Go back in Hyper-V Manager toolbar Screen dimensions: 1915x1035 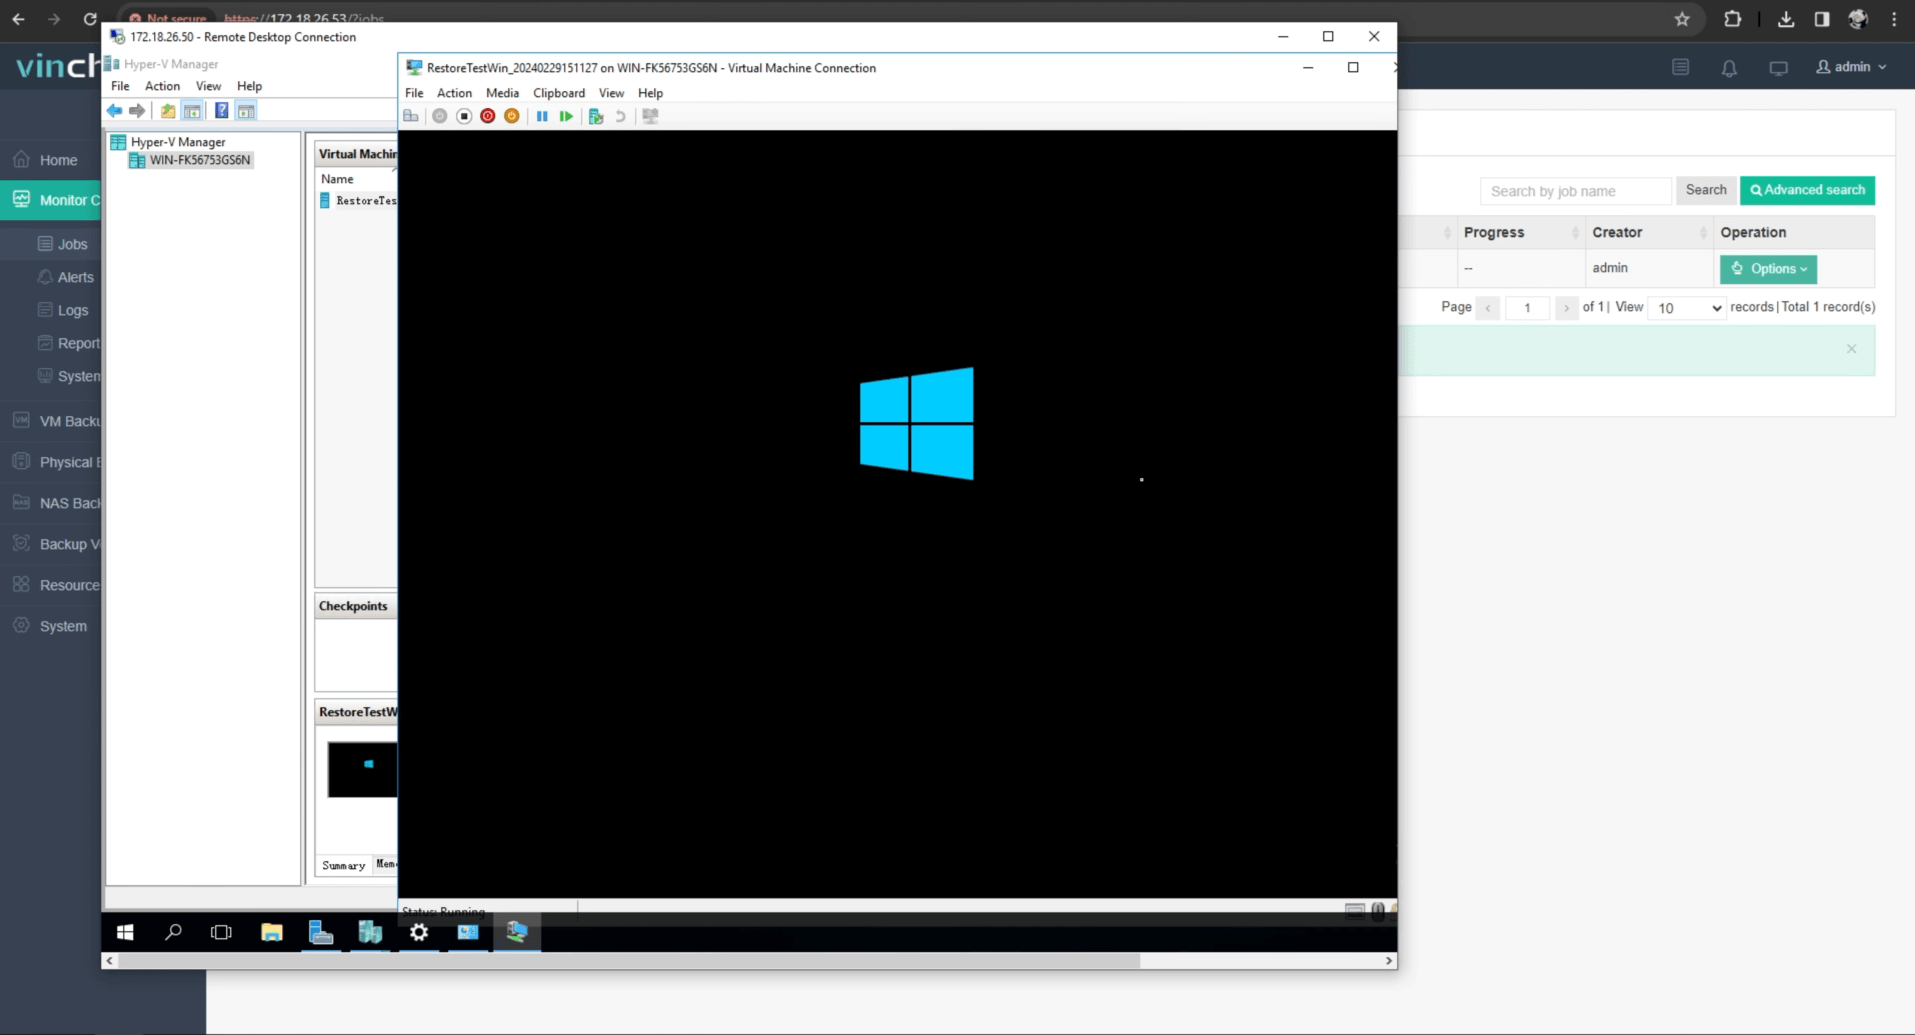click(115, 111)
